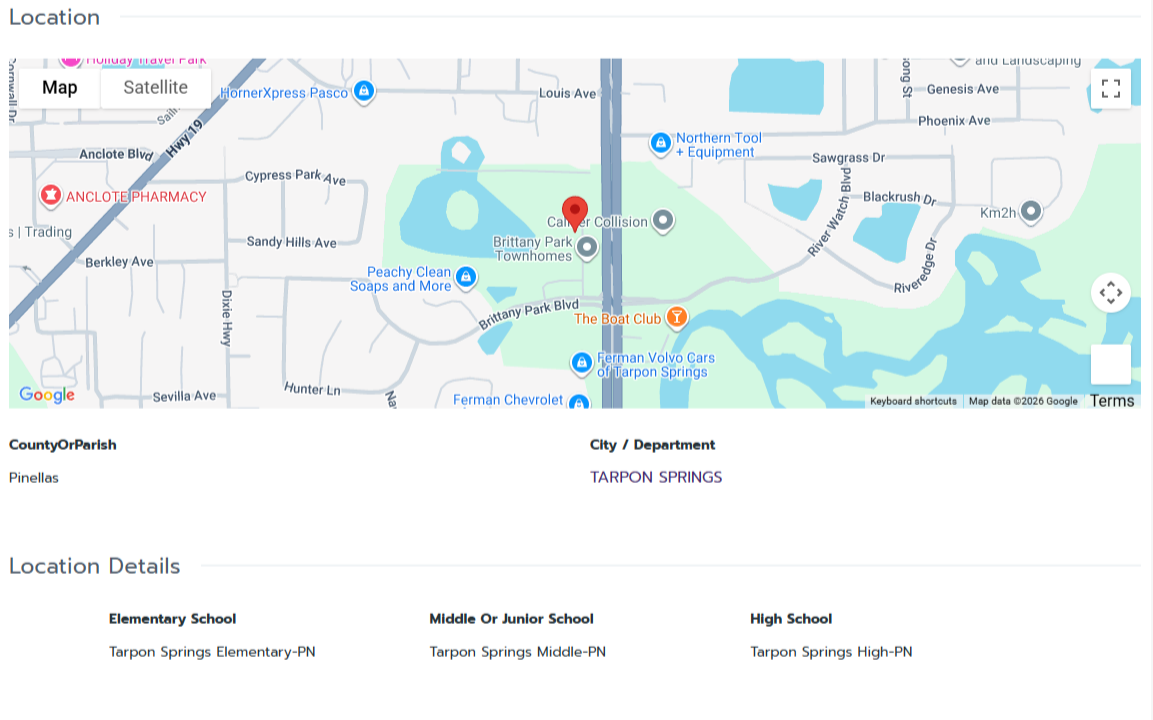
Task: Click the HornerXpress Pasco map icon
Action: (363, 91)
